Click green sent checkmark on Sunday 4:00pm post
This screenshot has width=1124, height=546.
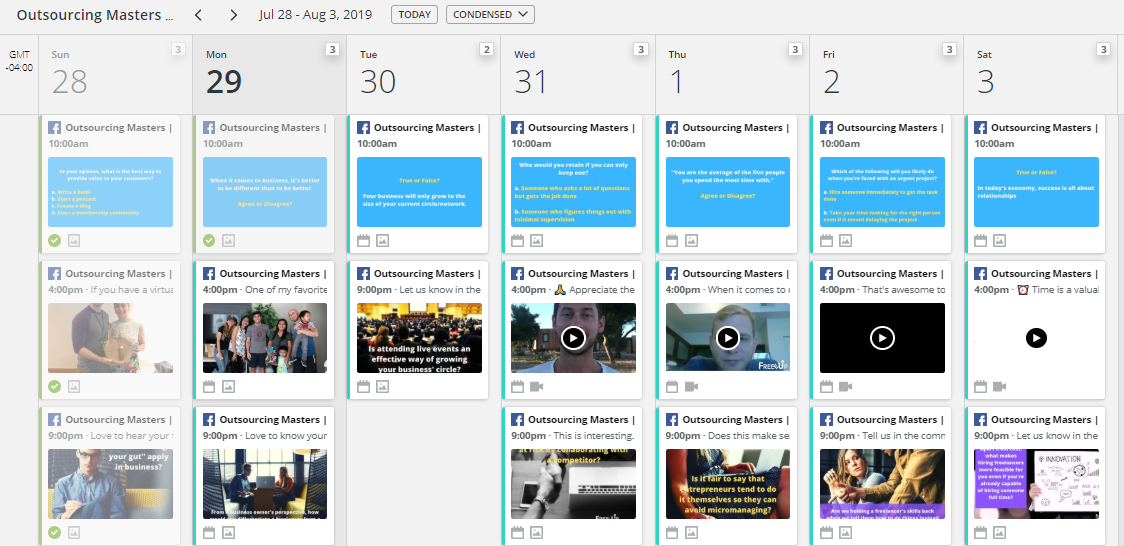(54, 387)
